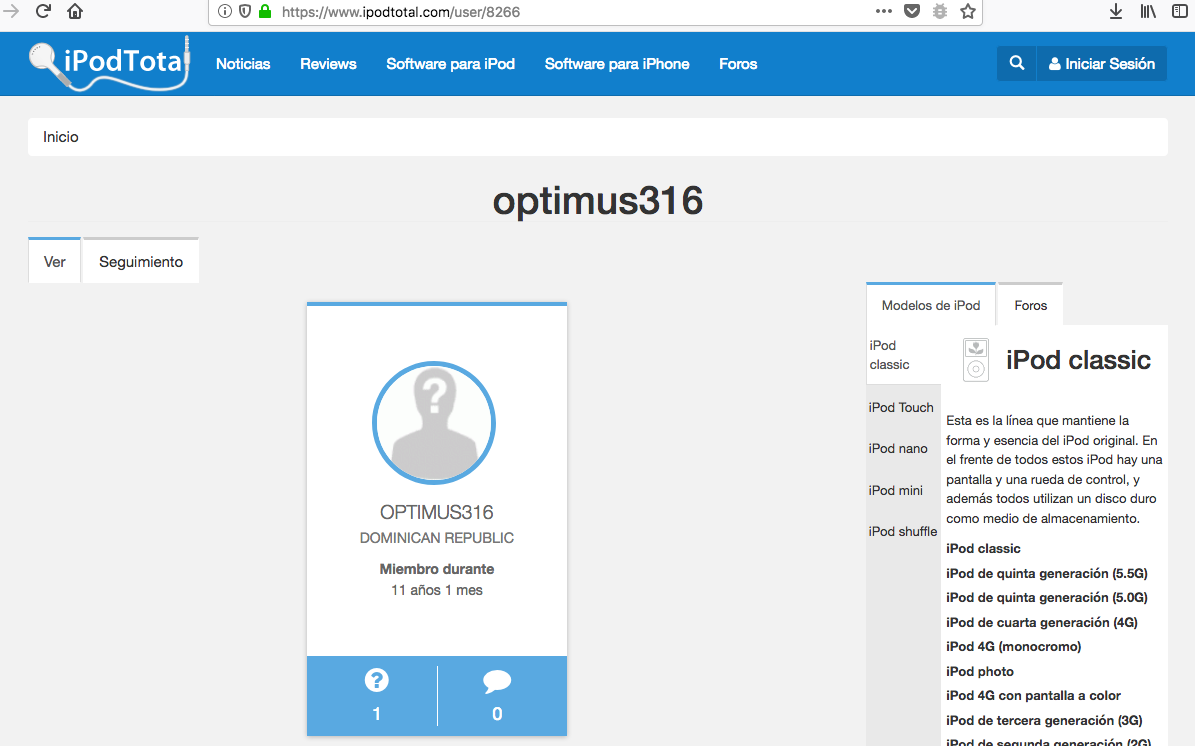This screenshot has height=746, width=1195.
Task: Click the large iPod classic heading
Action: click(x=1078, y=360)
